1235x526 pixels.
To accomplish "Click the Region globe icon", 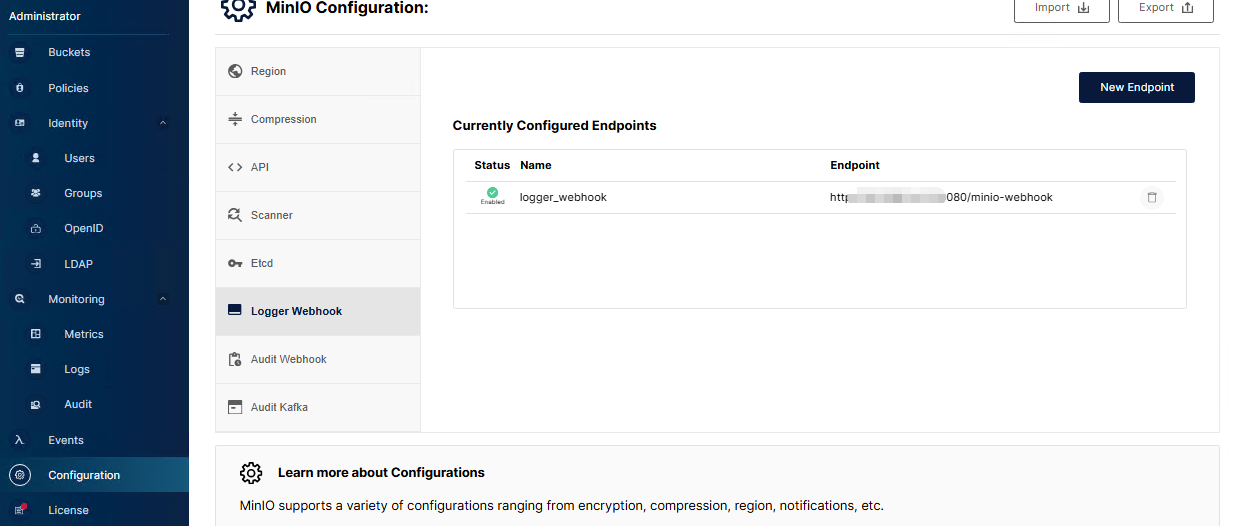I will (235, 71).
